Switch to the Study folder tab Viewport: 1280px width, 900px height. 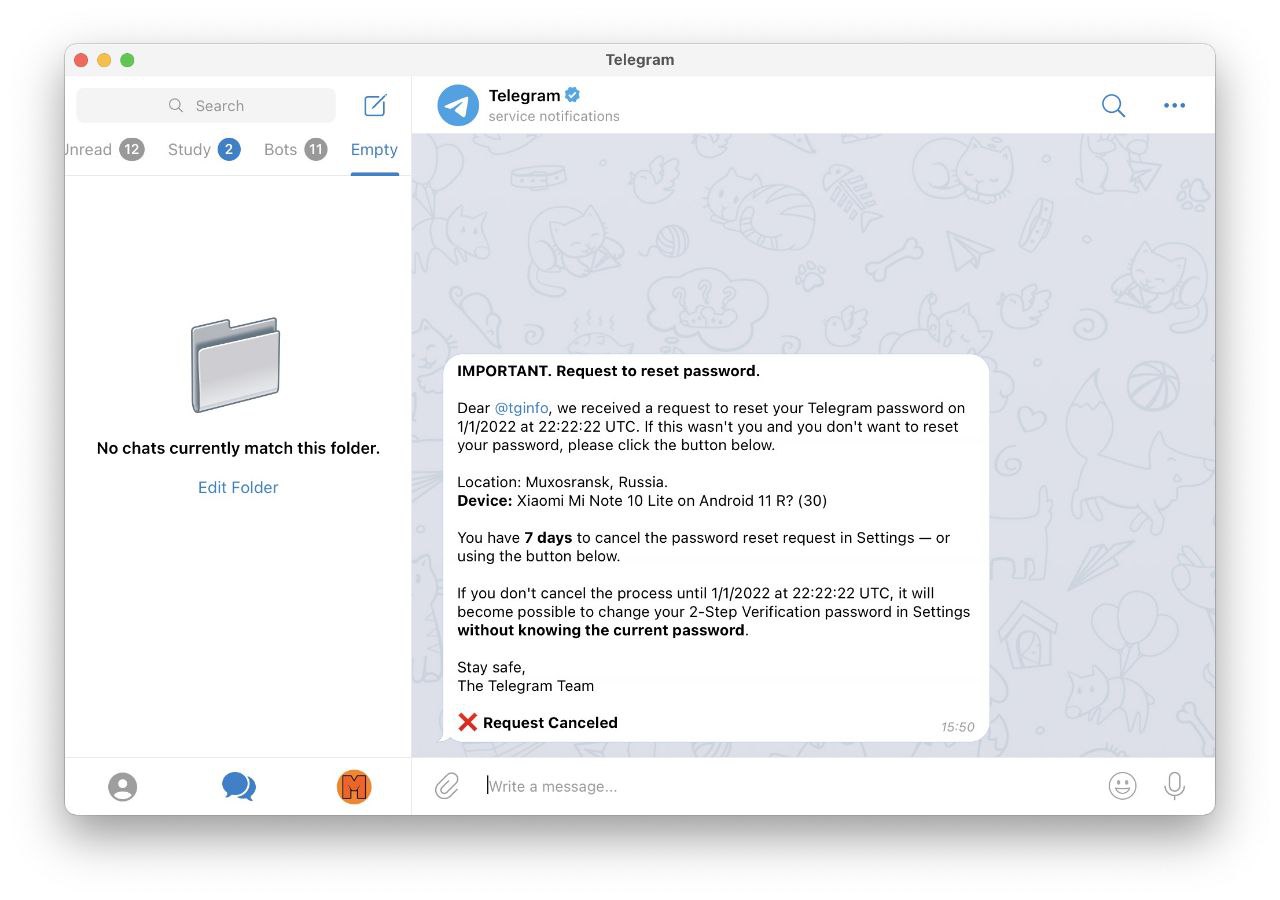pyautogui.click(x=204, y=150)
